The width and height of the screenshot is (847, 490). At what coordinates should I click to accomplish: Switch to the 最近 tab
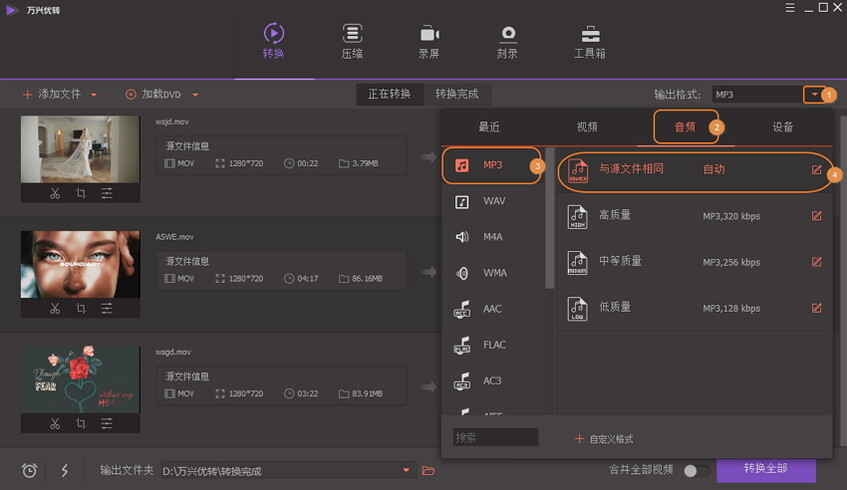coord(489,127)
